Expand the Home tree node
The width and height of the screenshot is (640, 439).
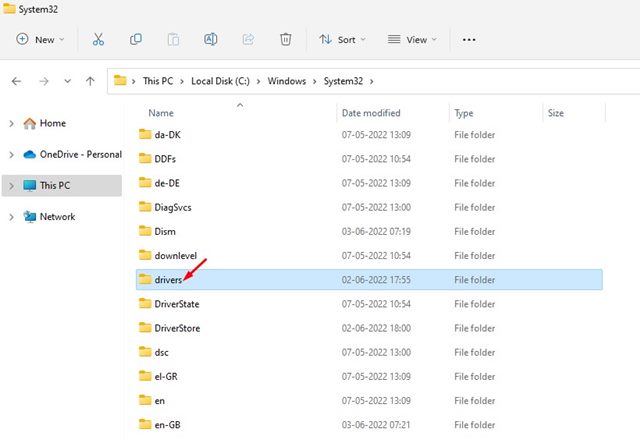click(x=11, y=123)
